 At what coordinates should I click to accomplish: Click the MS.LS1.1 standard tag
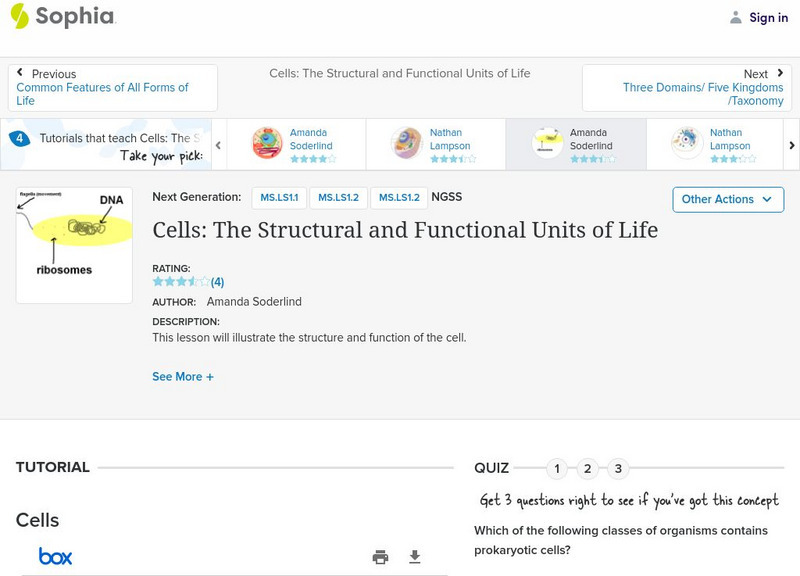pos(279,198)
